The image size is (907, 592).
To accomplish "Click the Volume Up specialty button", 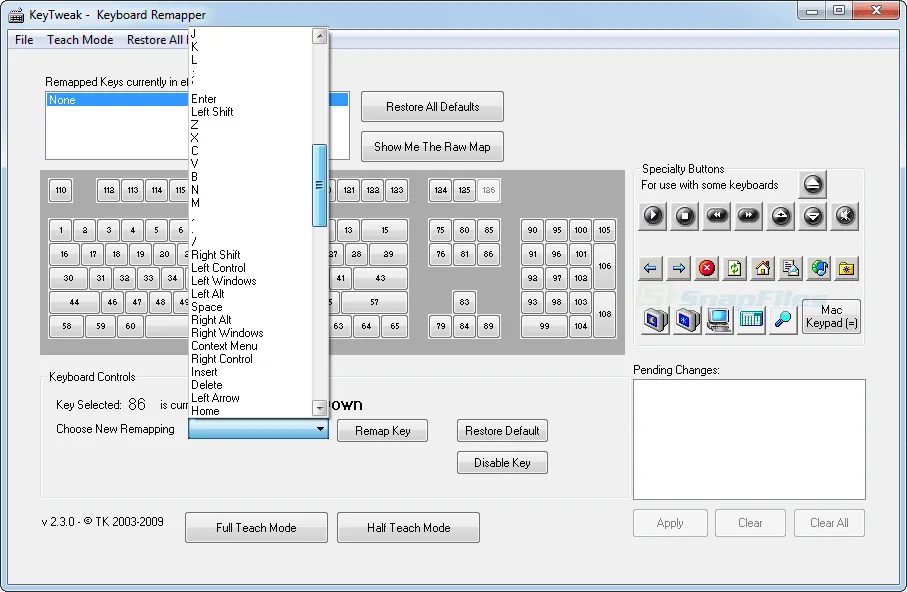I will tap(781, 216).
